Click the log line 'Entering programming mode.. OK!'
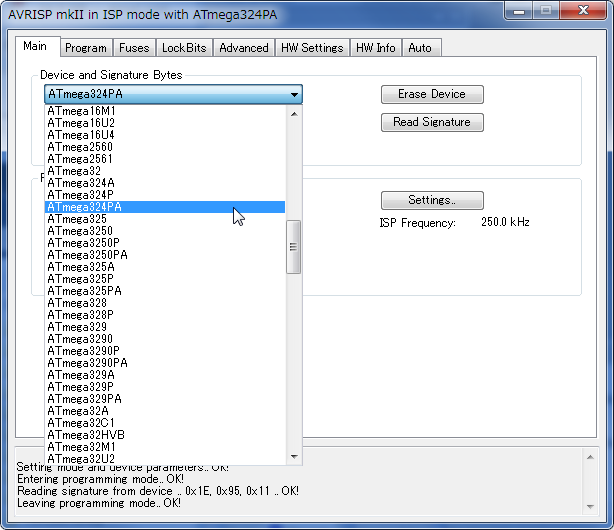The image size is (614, 530). pyautogui.click(x=100, y=479)
